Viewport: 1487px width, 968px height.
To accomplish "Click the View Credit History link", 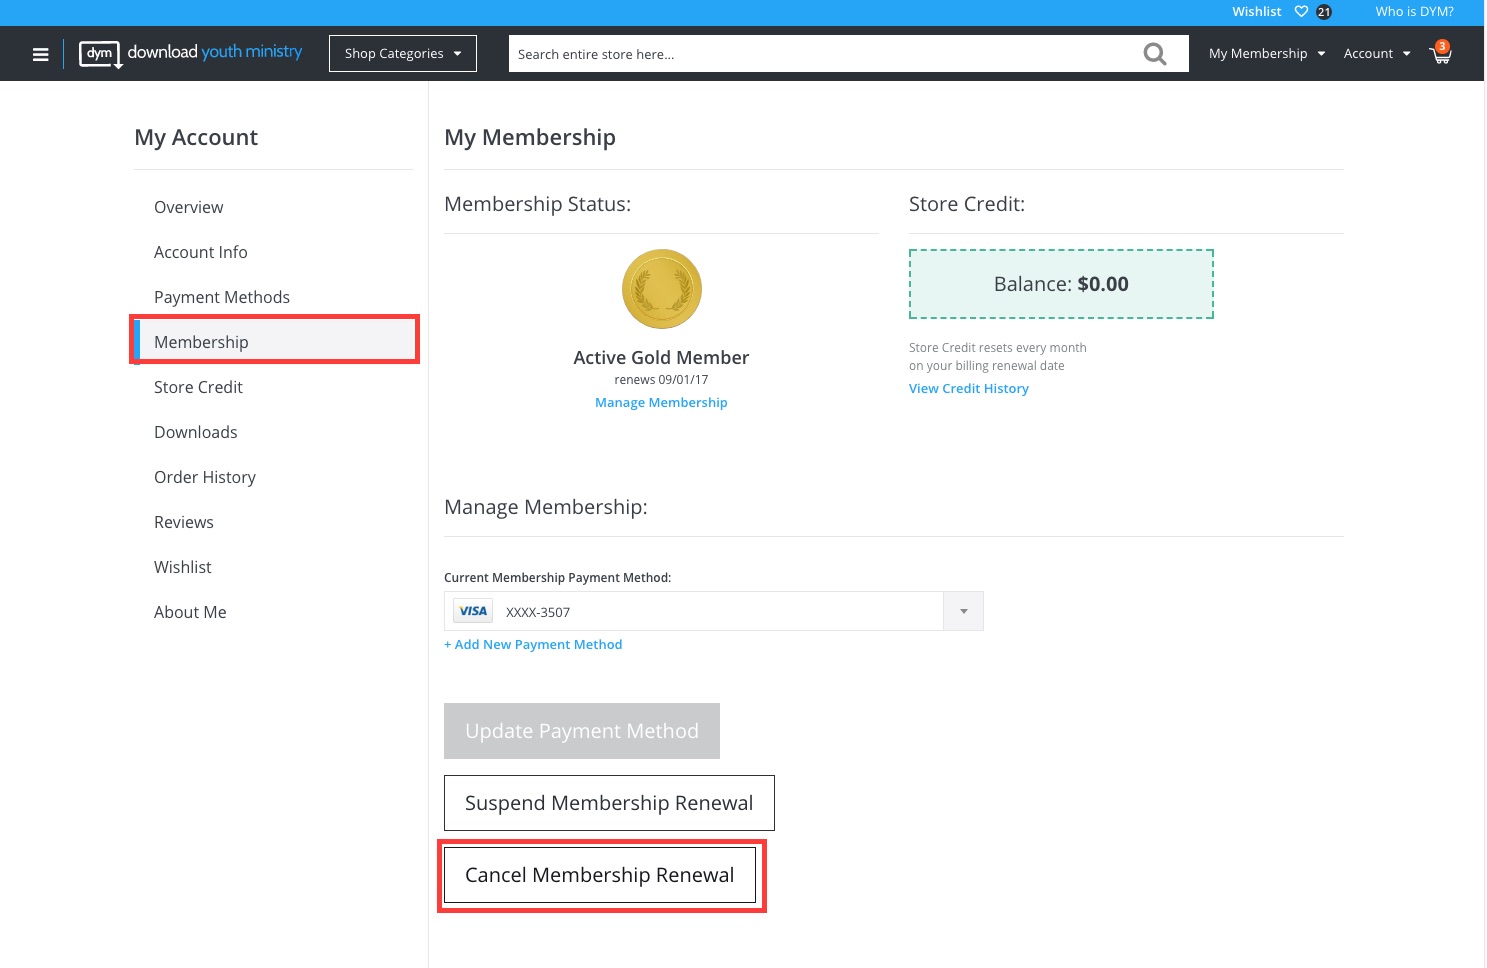I will point(969,388).
